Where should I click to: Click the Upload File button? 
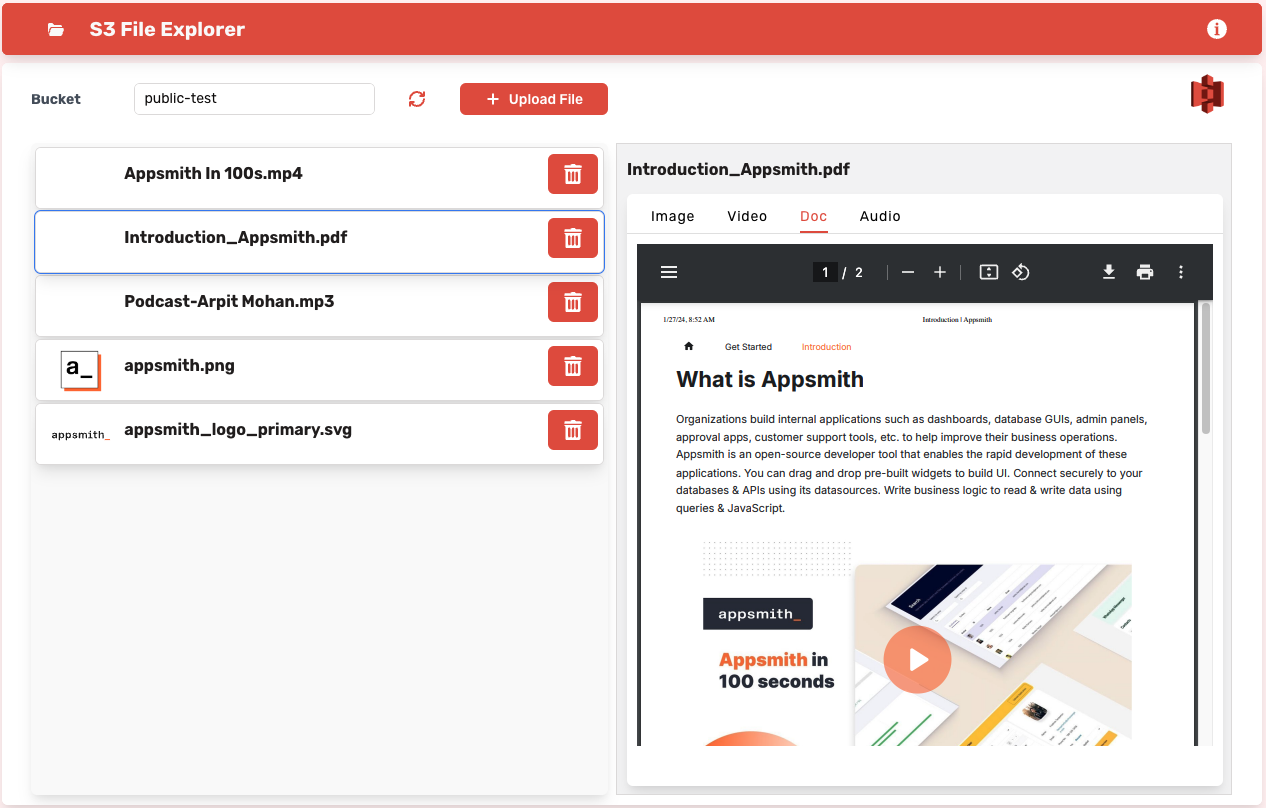coord(534,99)
